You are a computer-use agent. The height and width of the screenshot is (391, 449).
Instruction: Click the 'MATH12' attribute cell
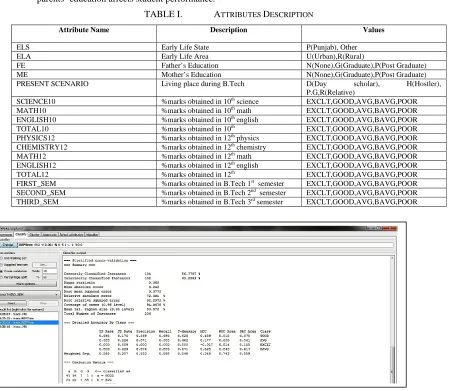(84, 156)
